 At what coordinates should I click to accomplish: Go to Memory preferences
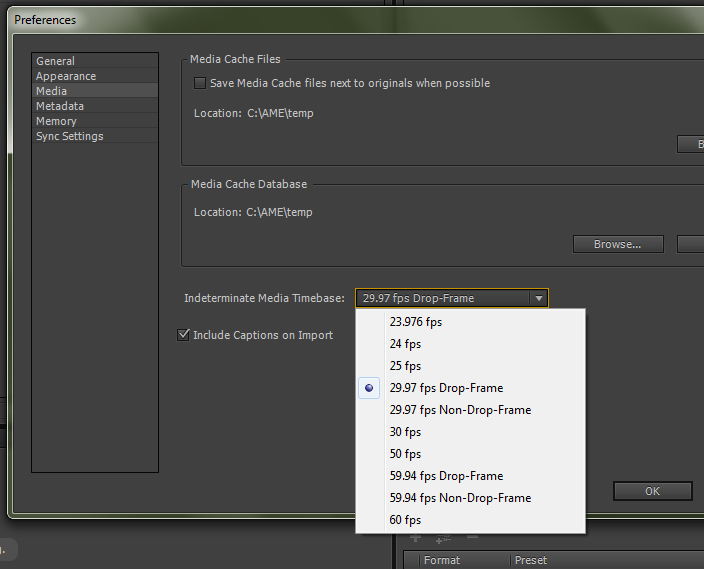pyautogui.click(x=95, y=121)
